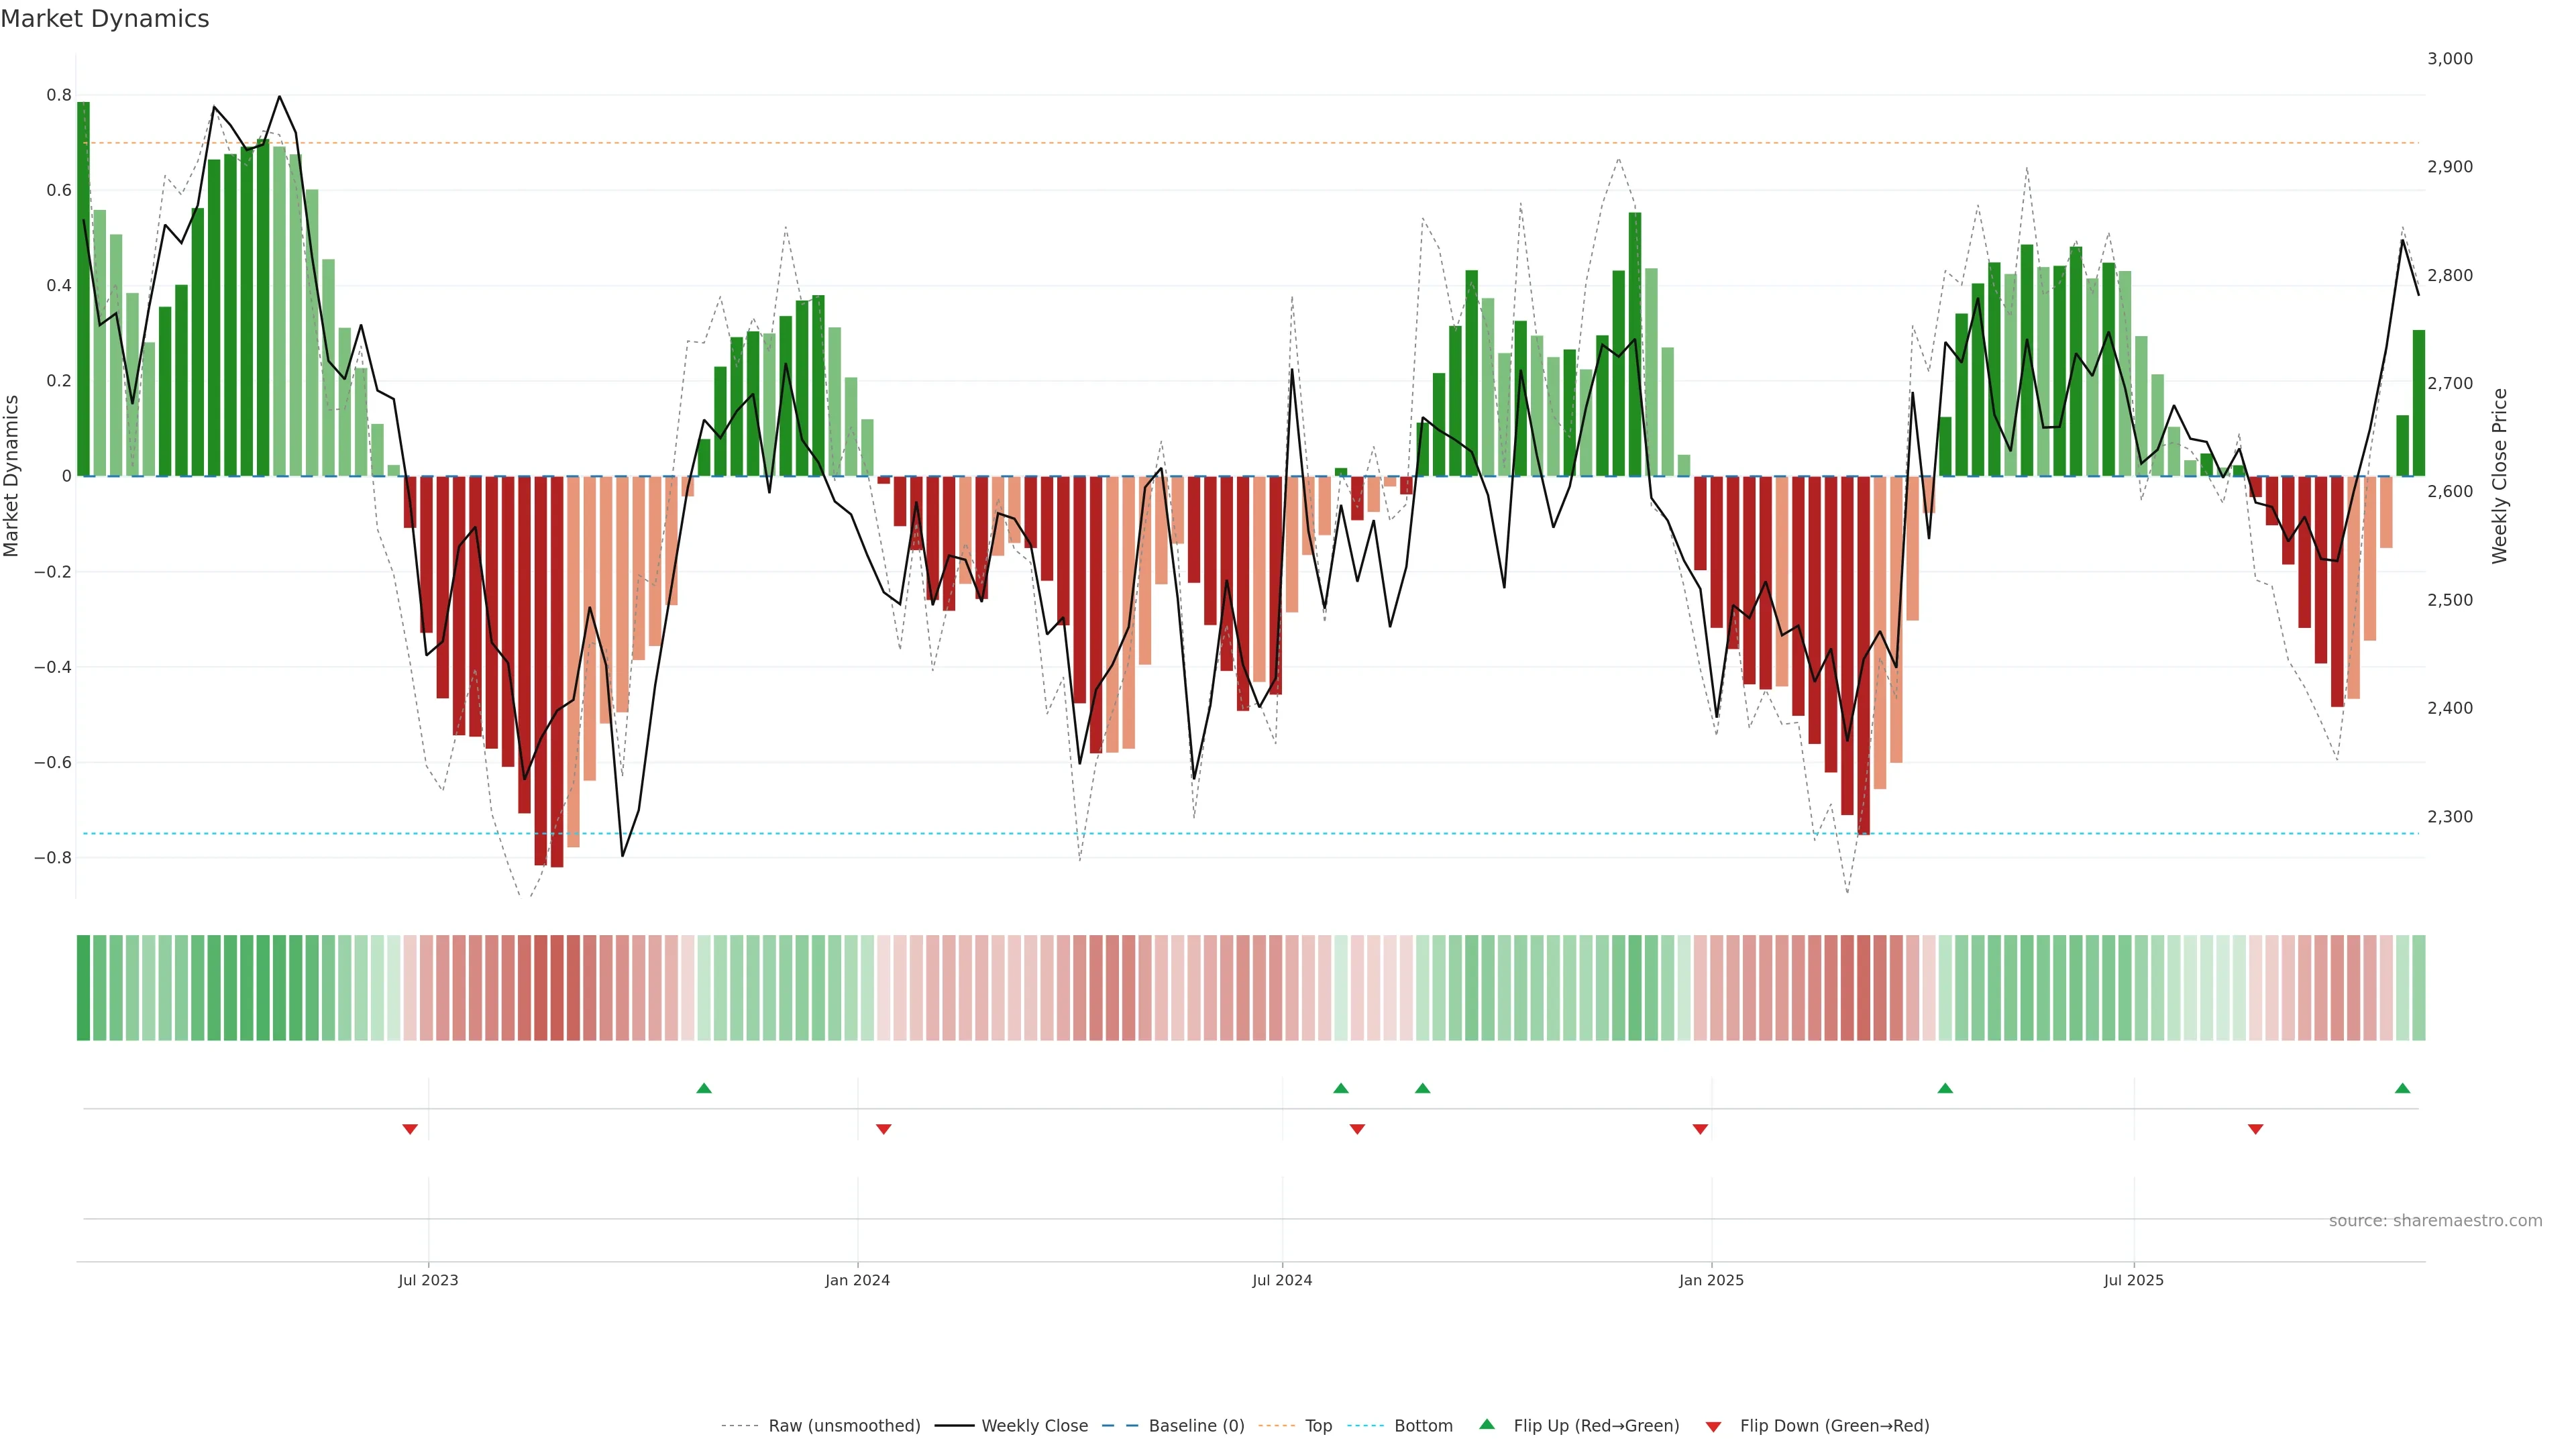
Task: Click the green Flip Up triangle icon in the legend
Action: pyautogui.click(x=1487, y=1424)
